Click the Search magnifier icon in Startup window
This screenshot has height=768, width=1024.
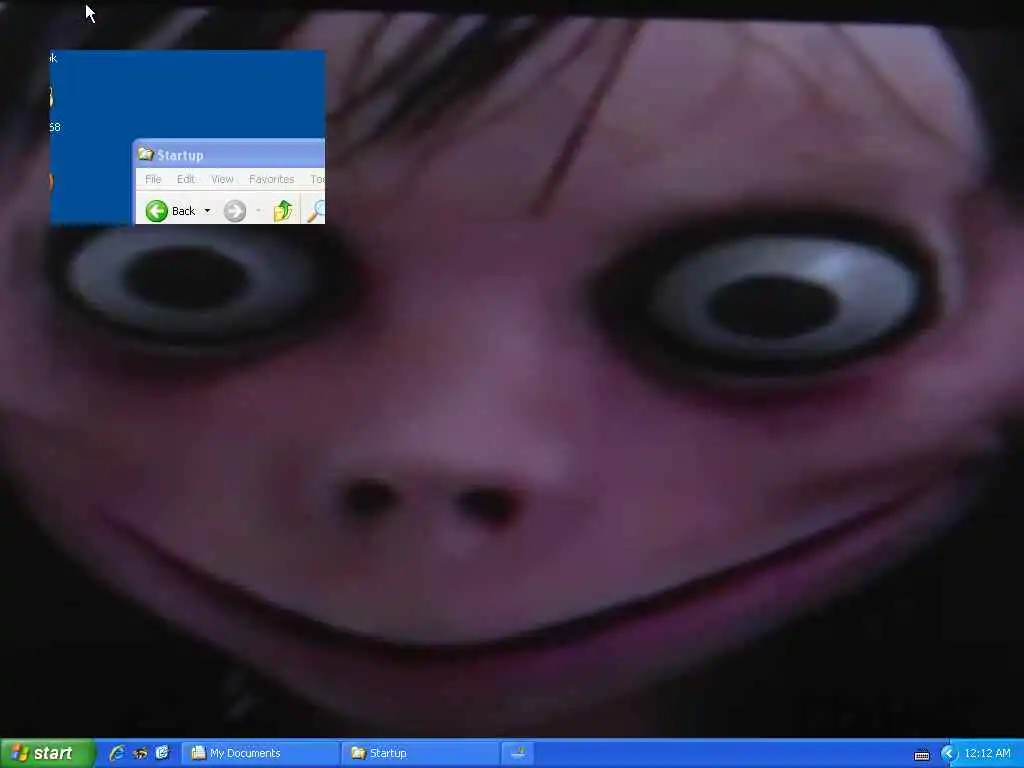(x=316, y=210)
